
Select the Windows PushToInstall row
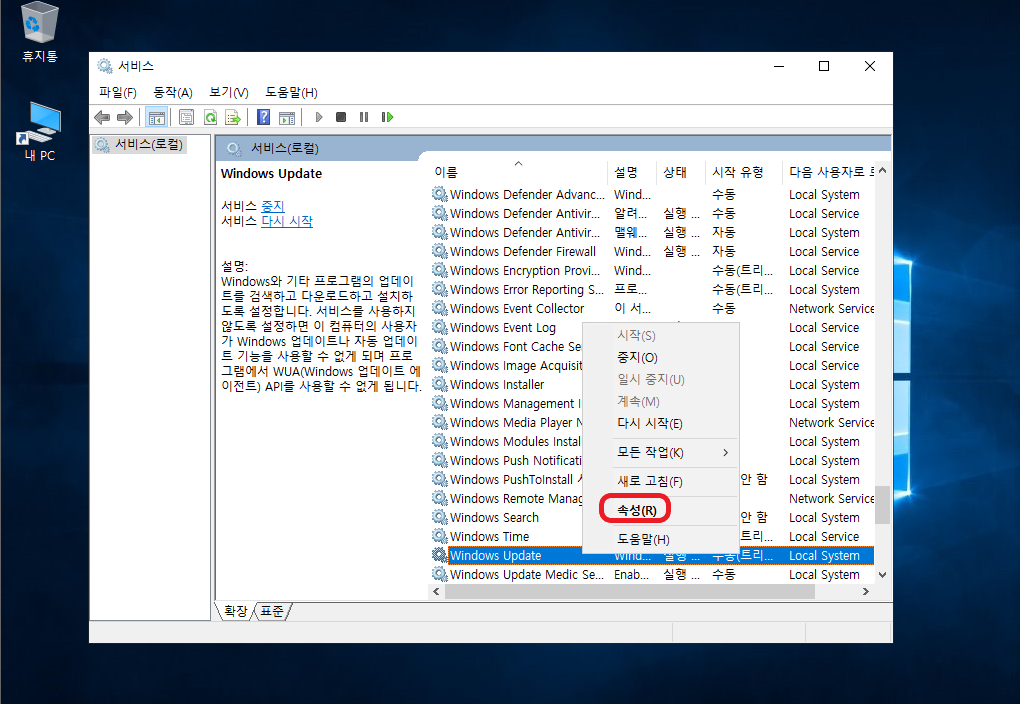[x=506, y=480]
